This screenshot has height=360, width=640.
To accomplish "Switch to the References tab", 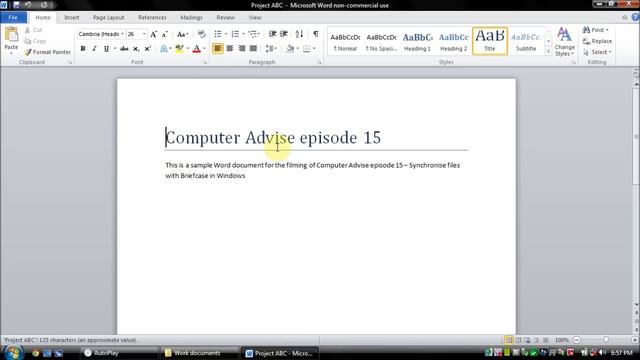I will tap(152, 18).
